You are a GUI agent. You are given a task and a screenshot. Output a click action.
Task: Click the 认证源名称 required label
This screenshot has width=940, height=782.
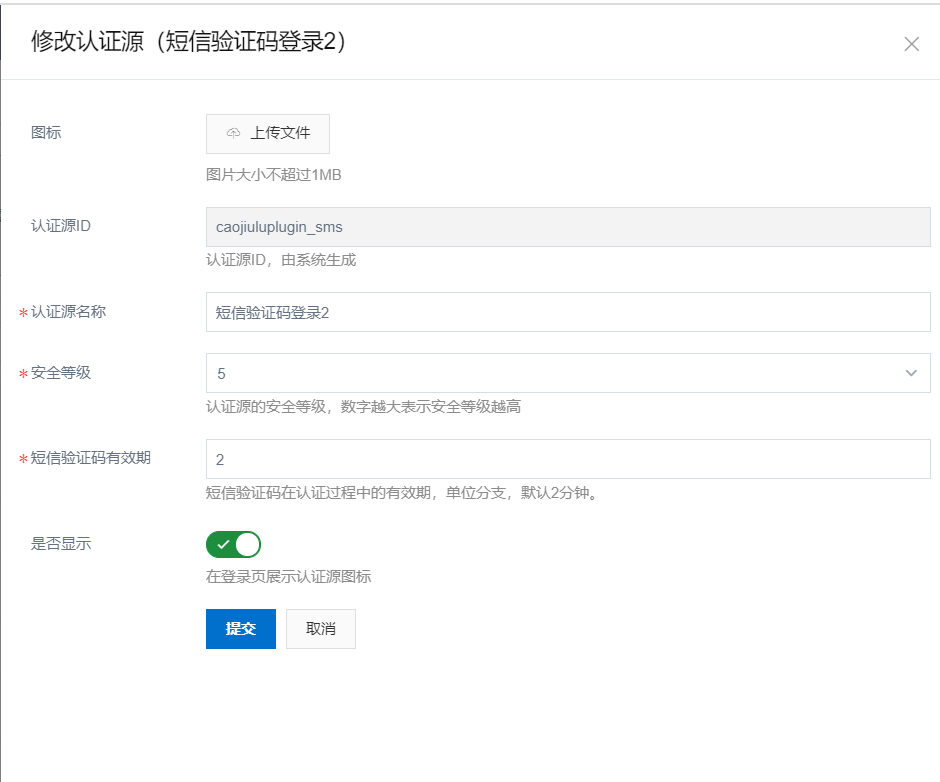(x=68, y=312)
